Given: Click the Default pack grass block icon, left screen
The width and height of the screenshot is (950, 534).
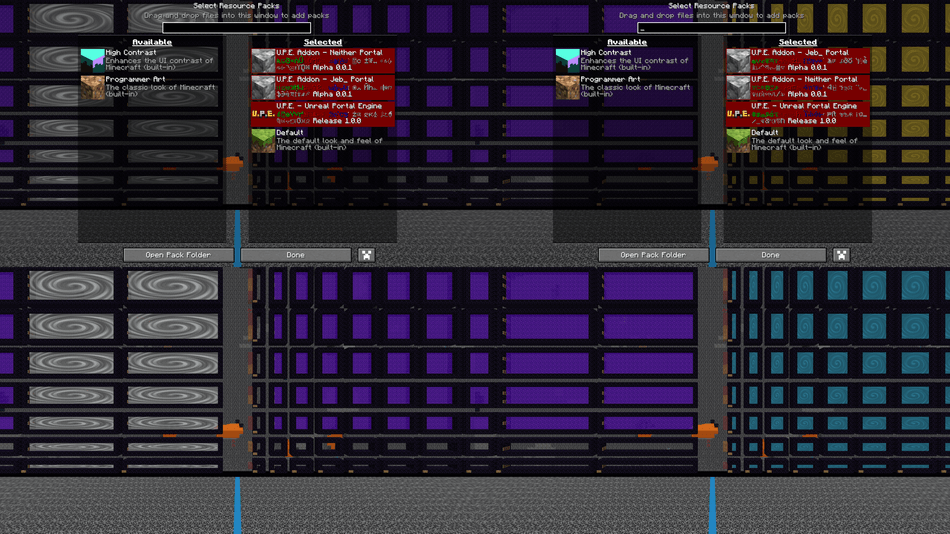Looking at the screenshot, I should tap(264, 141).
